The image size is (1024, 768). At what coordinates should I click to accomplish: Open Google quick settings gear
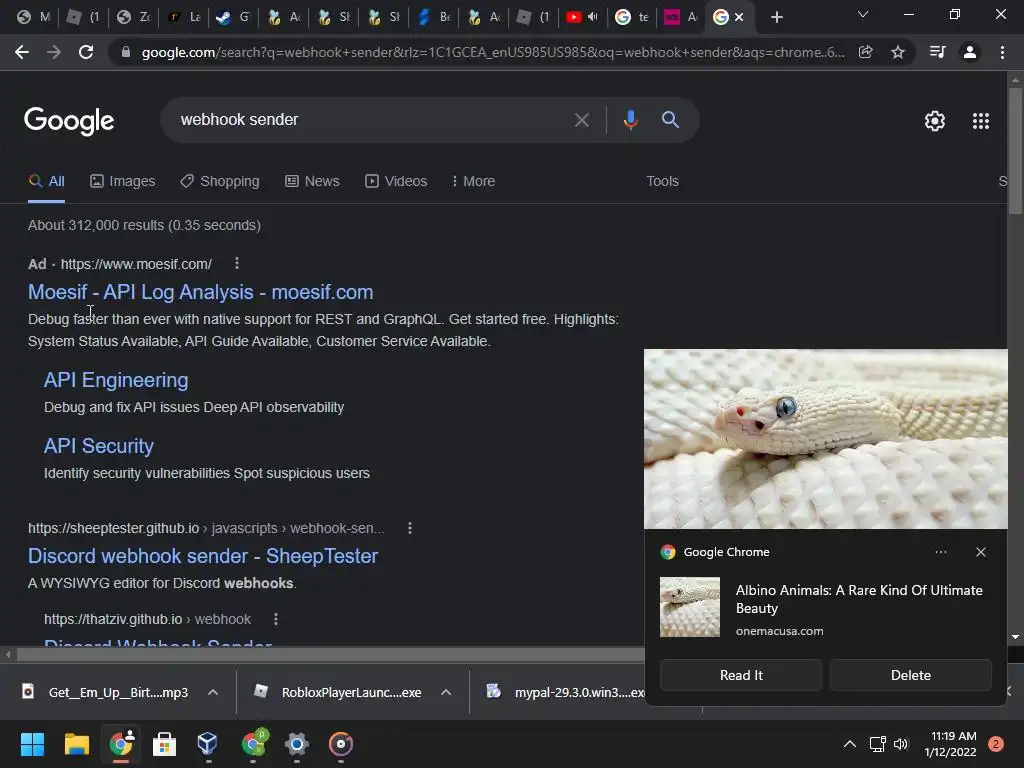tap(935, 121)
